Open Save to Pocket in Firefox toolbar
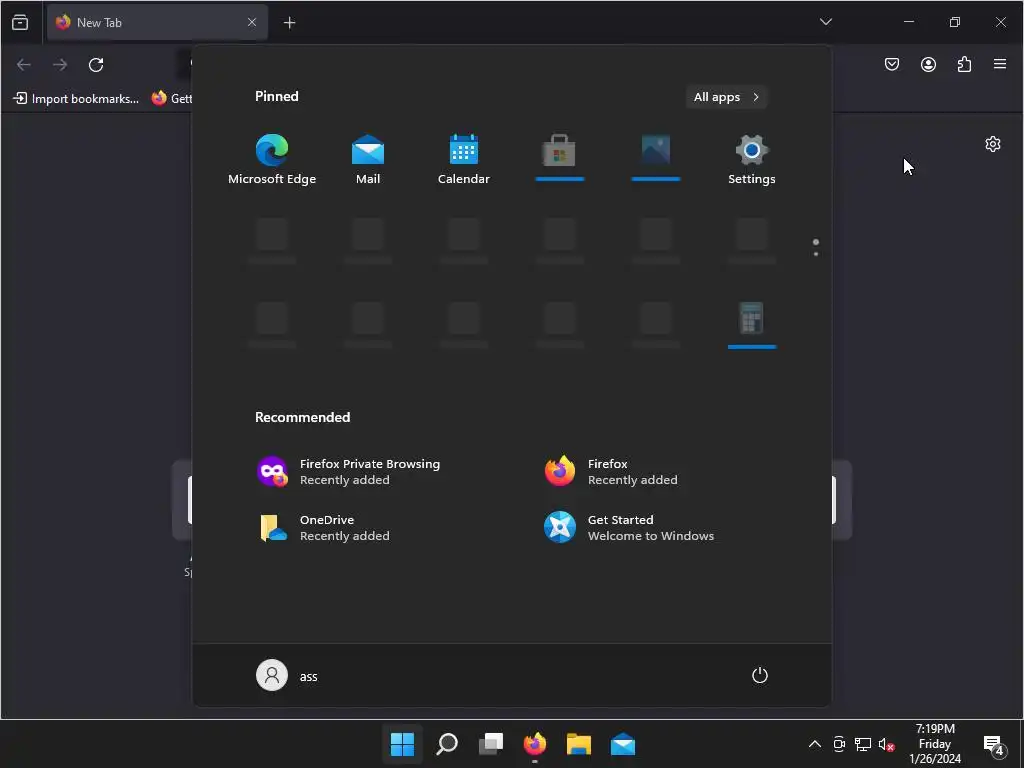Screen dimensions: 1024x768 pyautogui.click(x=892, y=64)
